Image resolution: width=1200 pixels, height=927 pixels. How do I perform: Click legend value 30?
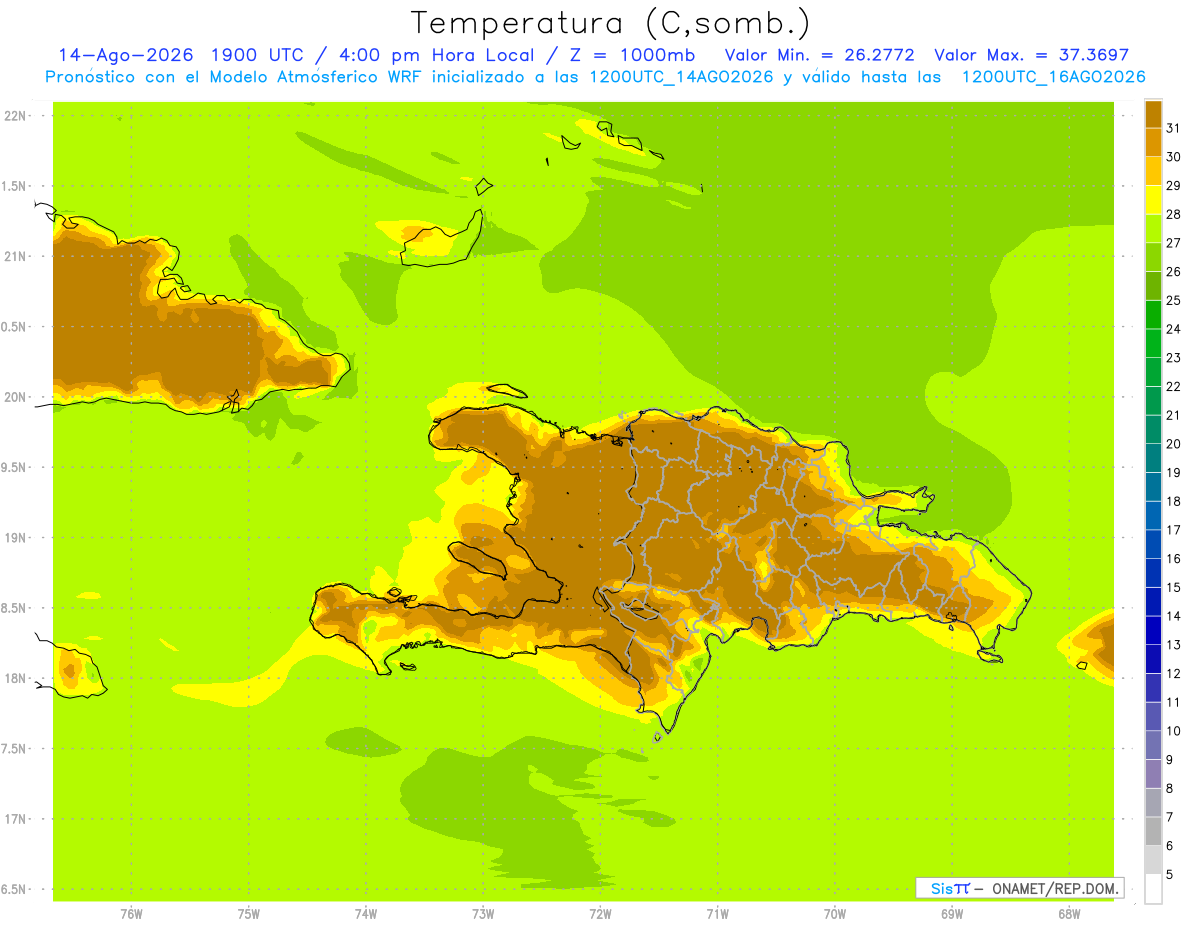1173,157
